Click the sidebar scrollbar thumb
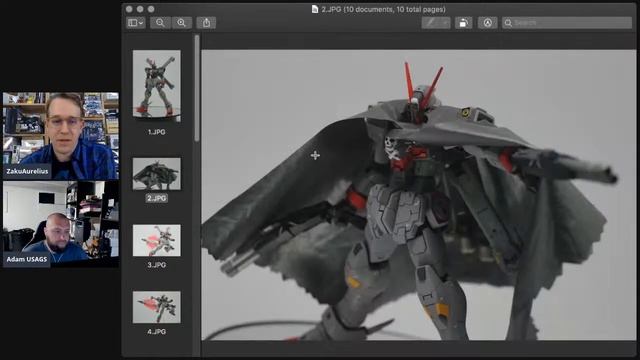This screenshot has height=360, width=640. coord(197,88)
